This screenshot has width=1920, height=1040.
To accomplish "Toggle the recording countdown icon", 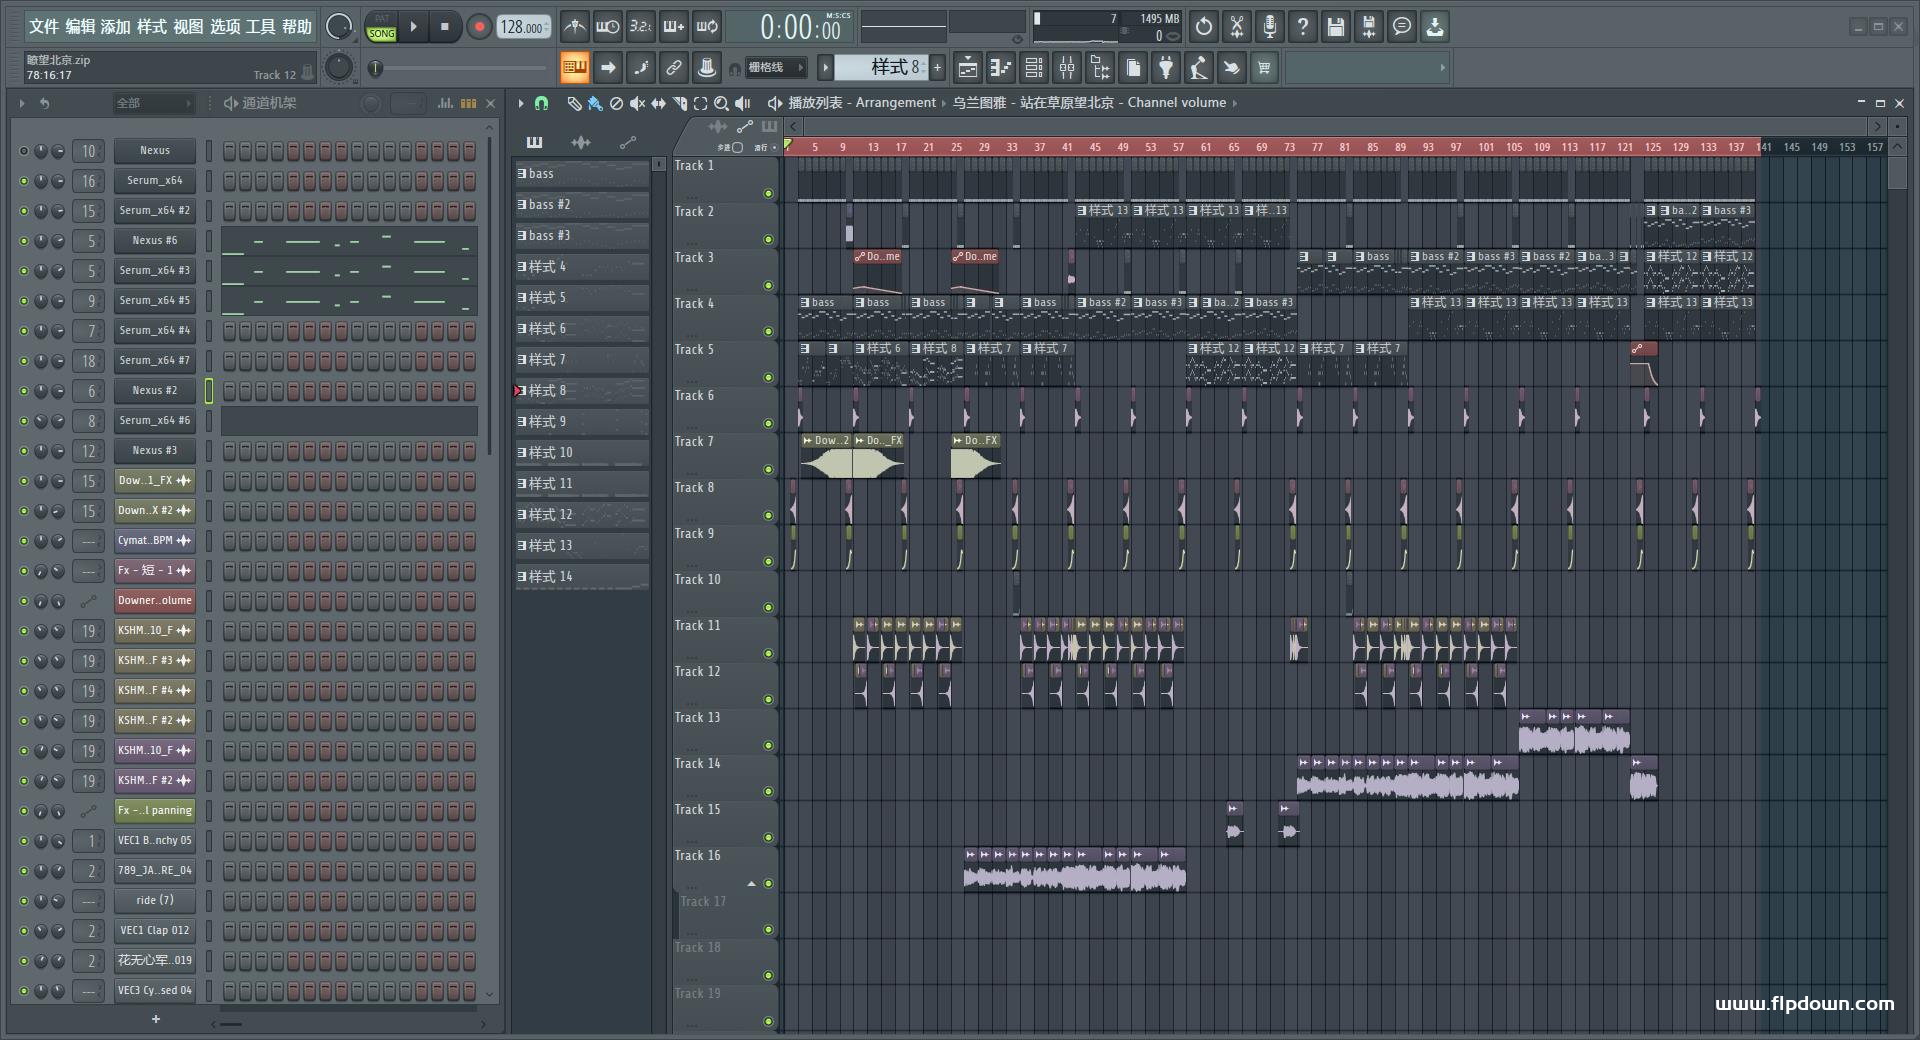I will click(640, 27).
